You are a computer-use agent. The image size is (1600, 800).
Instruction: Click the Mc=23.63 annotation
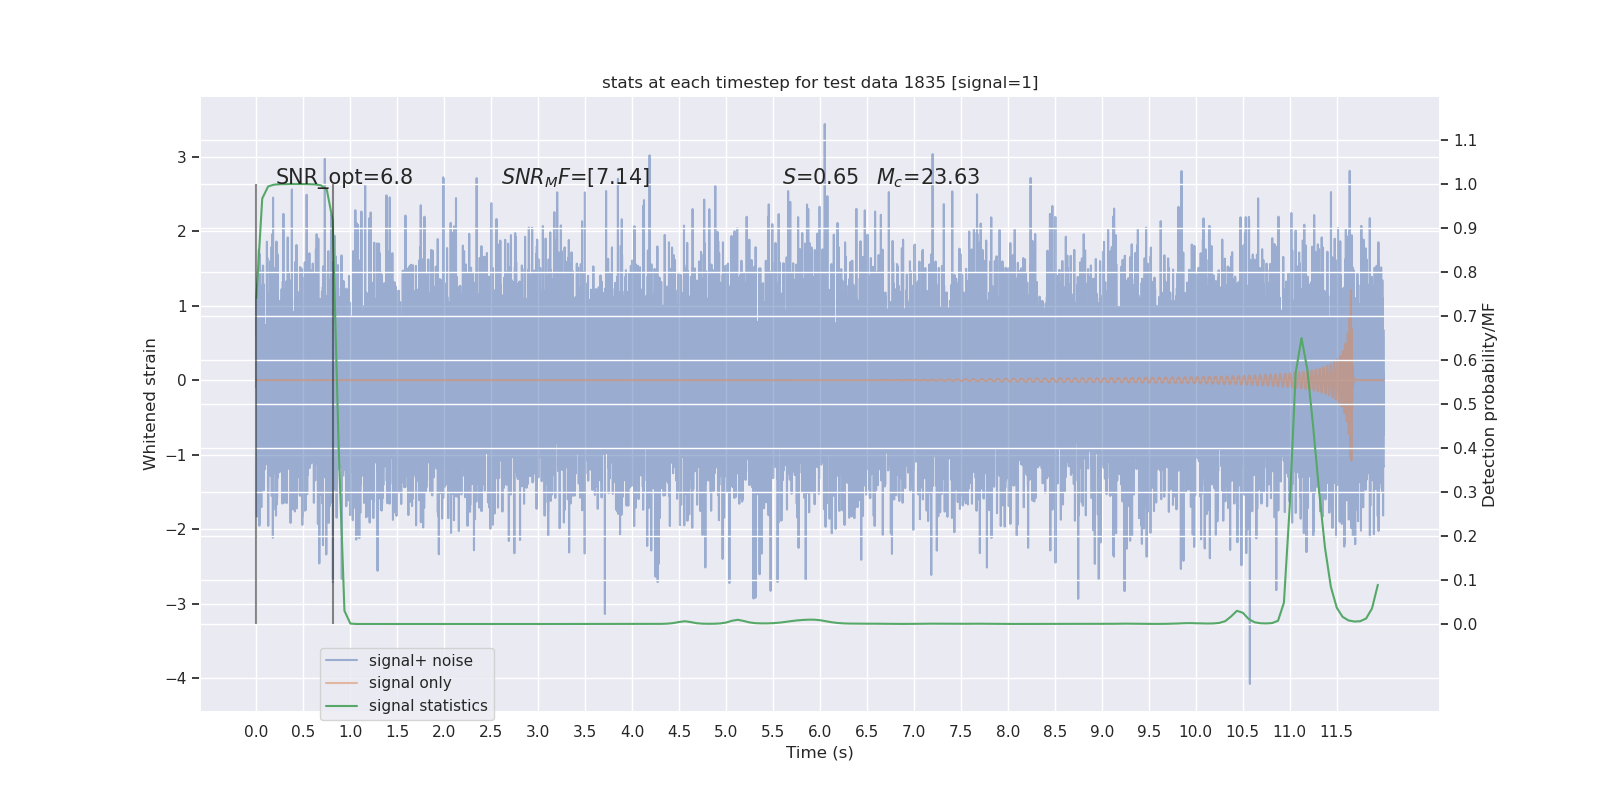[928, 177]
